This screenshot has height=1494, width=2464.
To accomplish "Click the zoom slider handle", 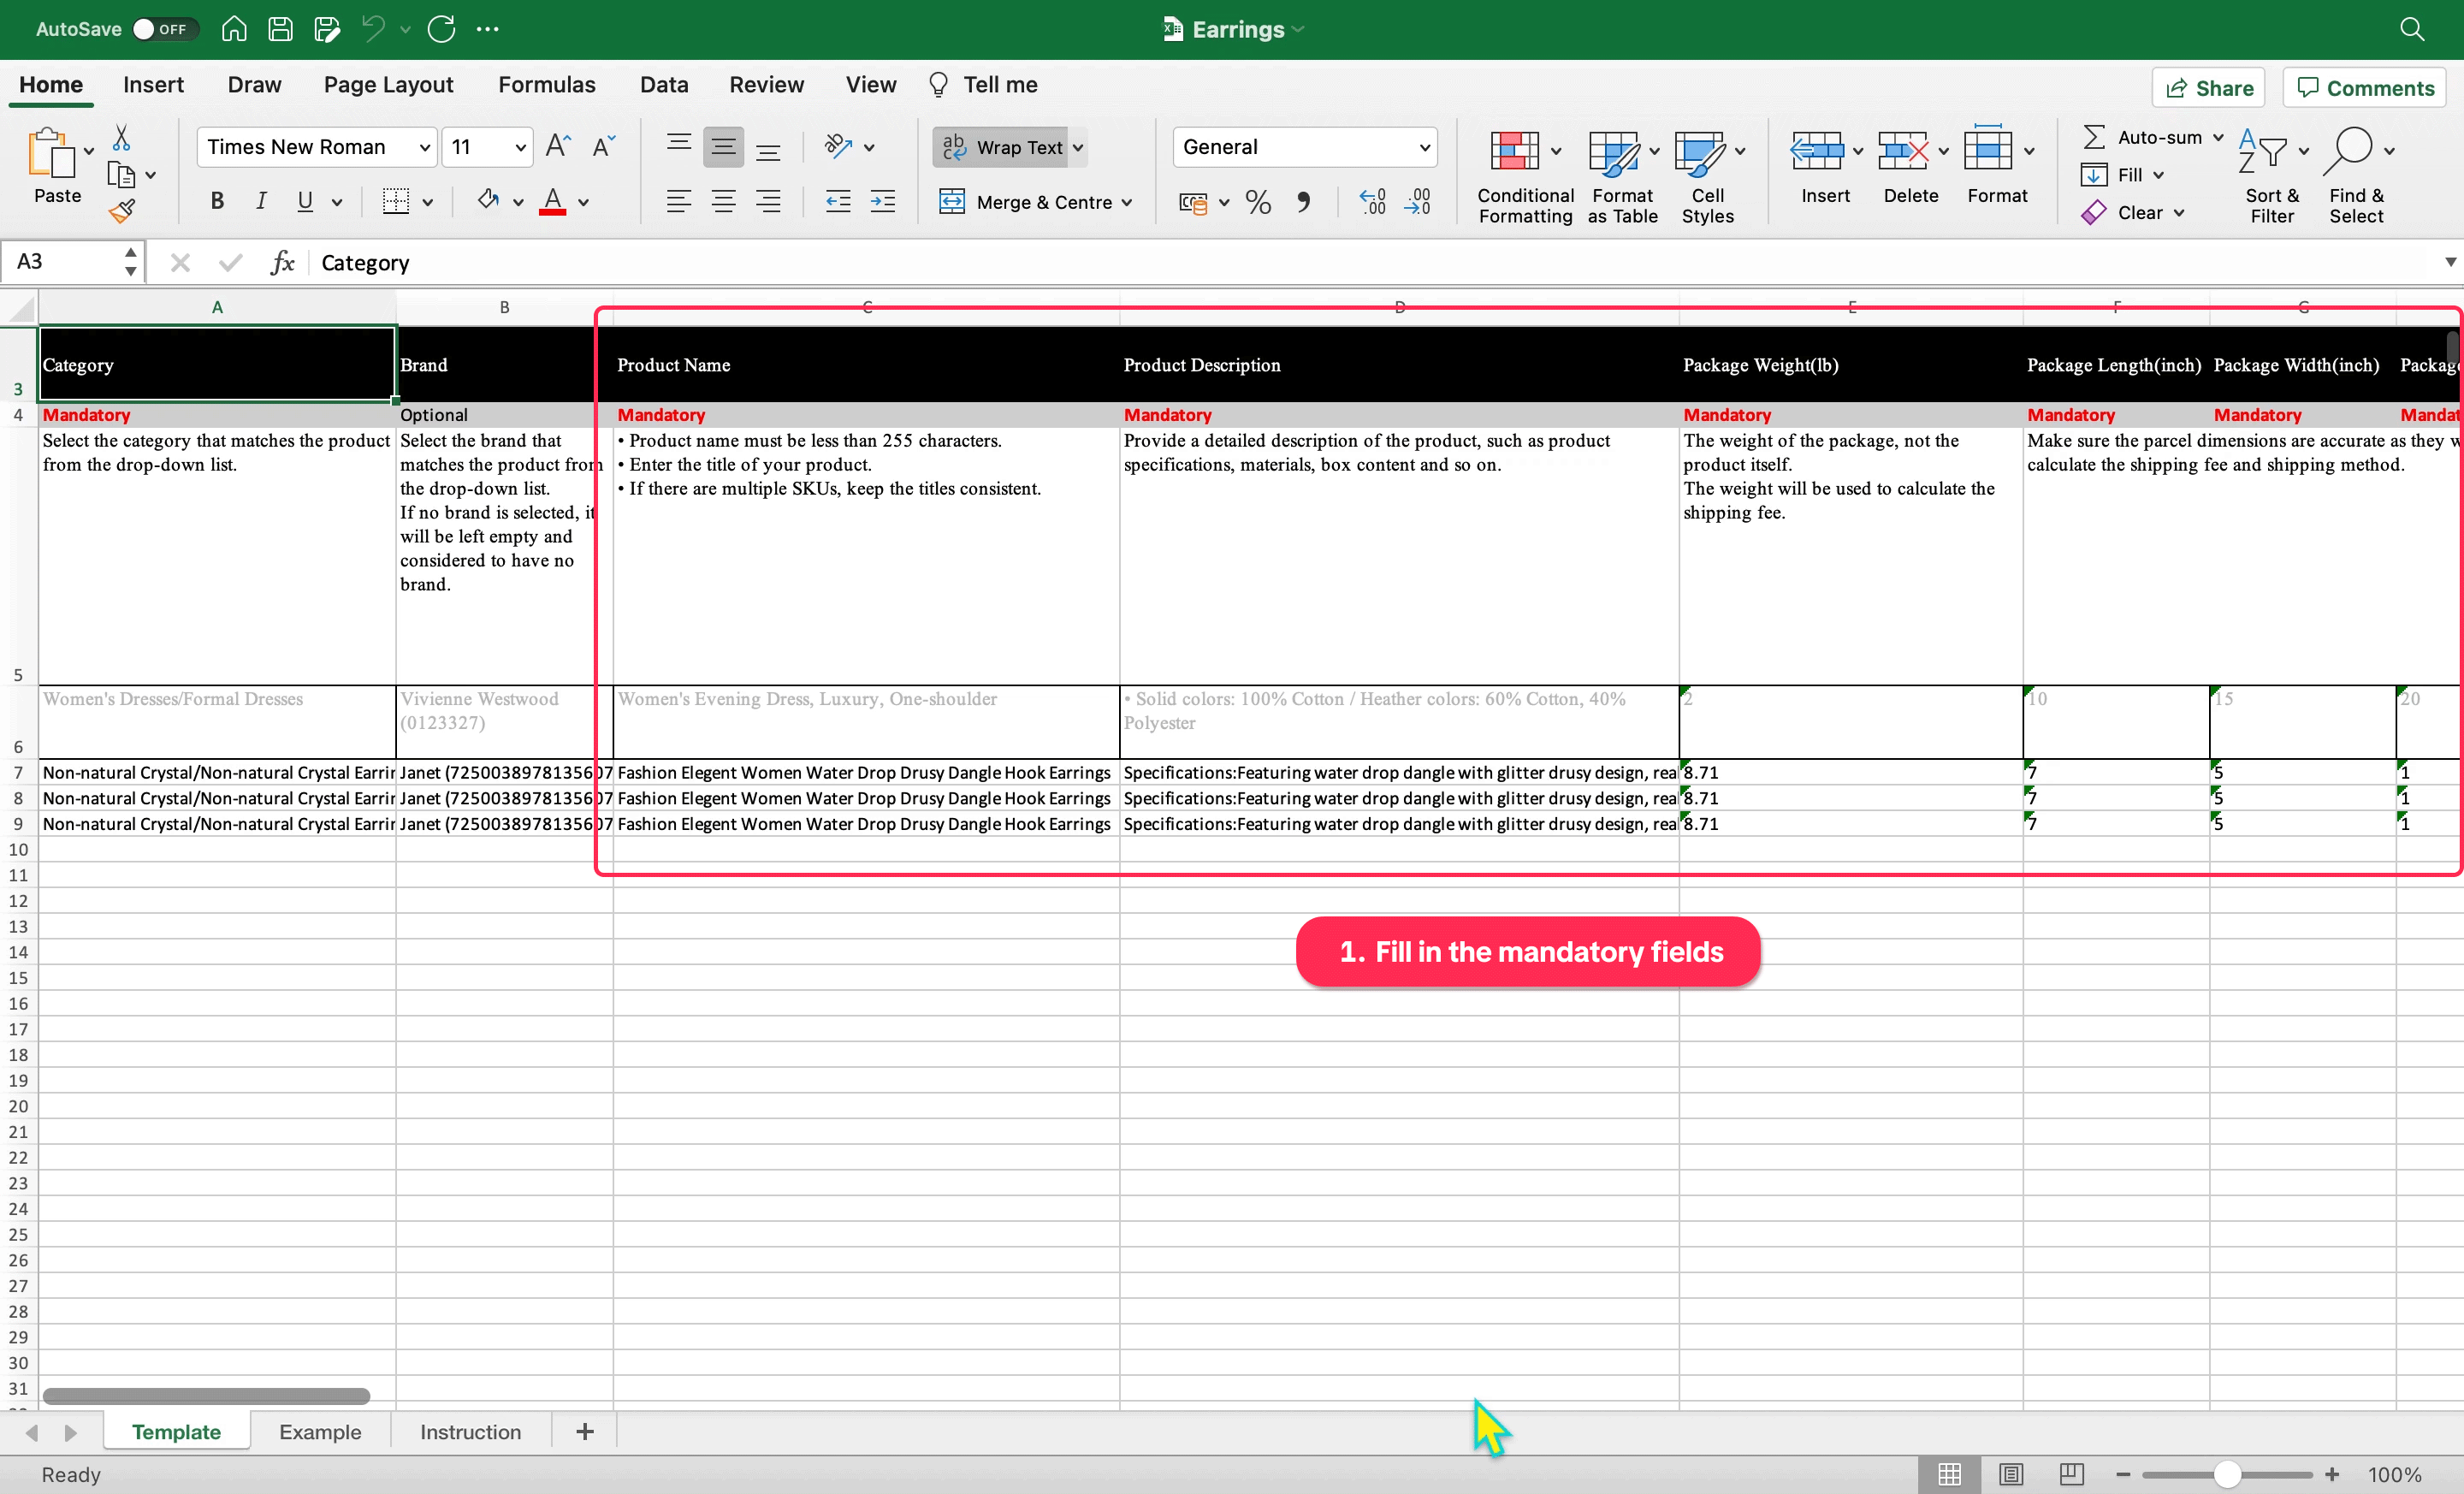I will pos(2227,1474).
